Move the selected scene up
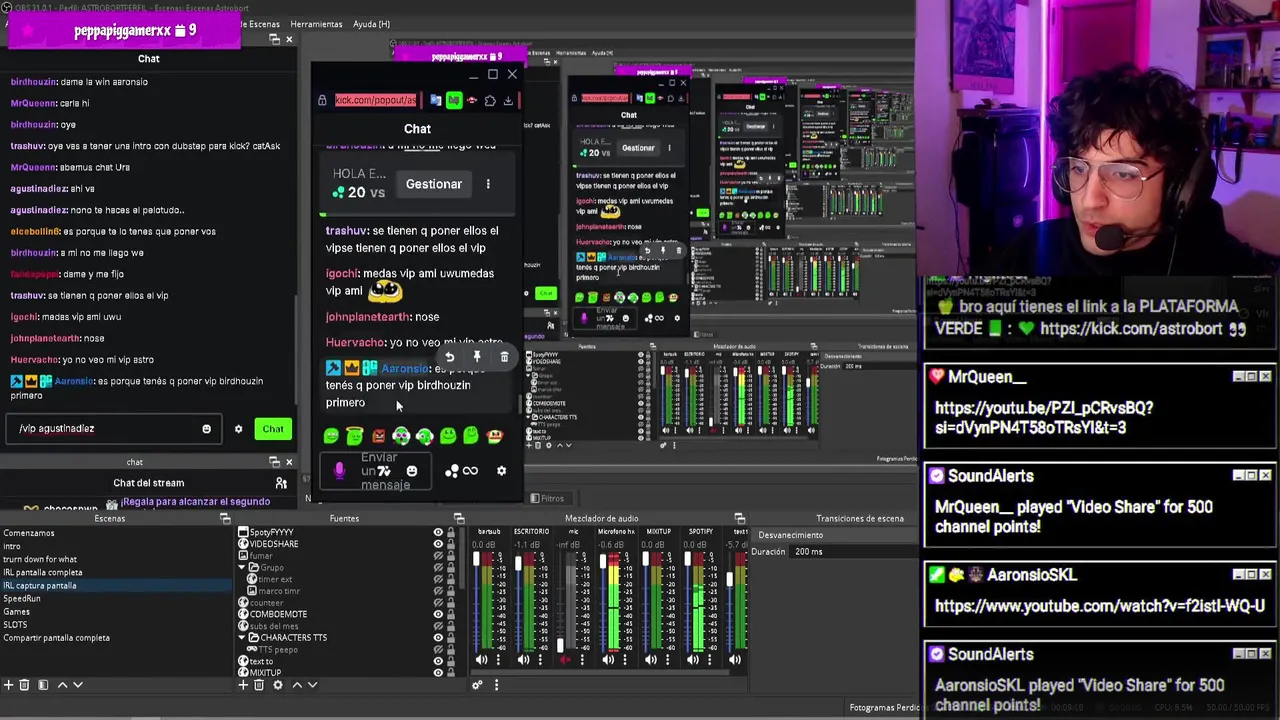This screenshot has width=1280, height=720. (x=62, y=685)
